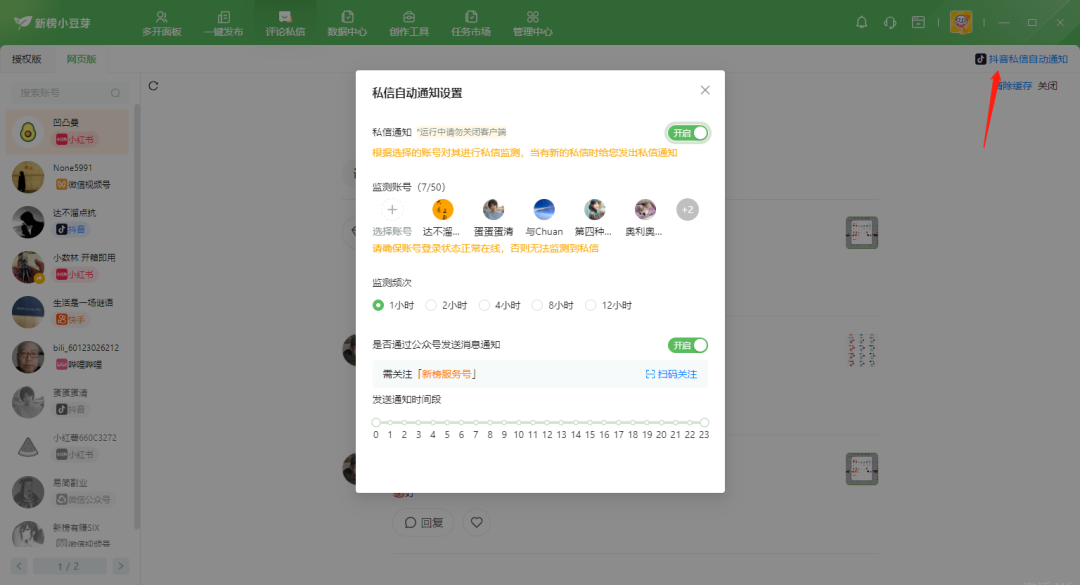Click the calendar window icon in header
1080x585 pixels.
tap(918, 22)
